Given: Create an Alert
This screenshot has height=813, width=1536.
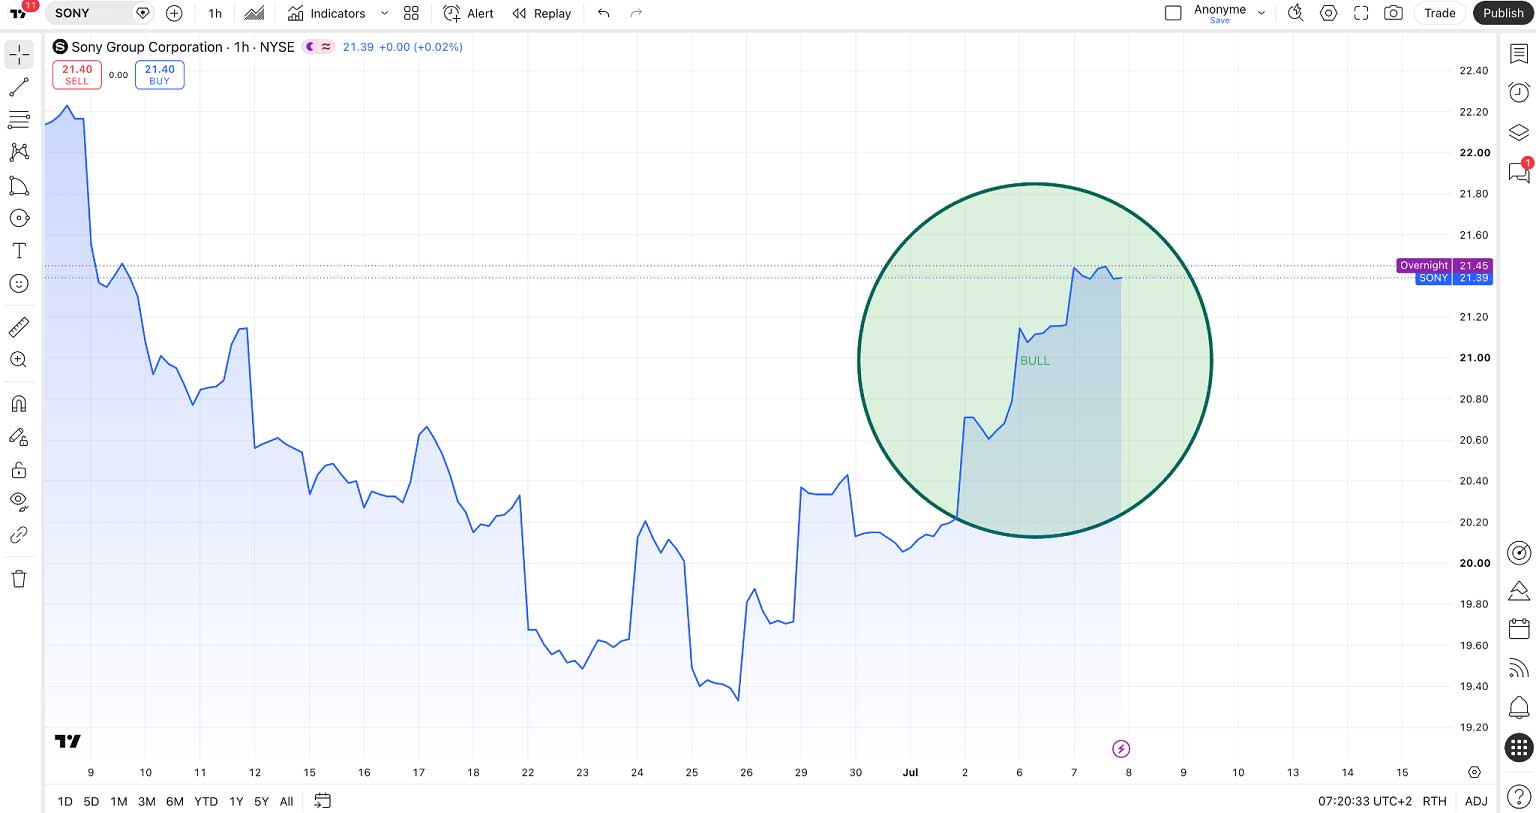Looking at the screenshot, I should tap(468, 13).
